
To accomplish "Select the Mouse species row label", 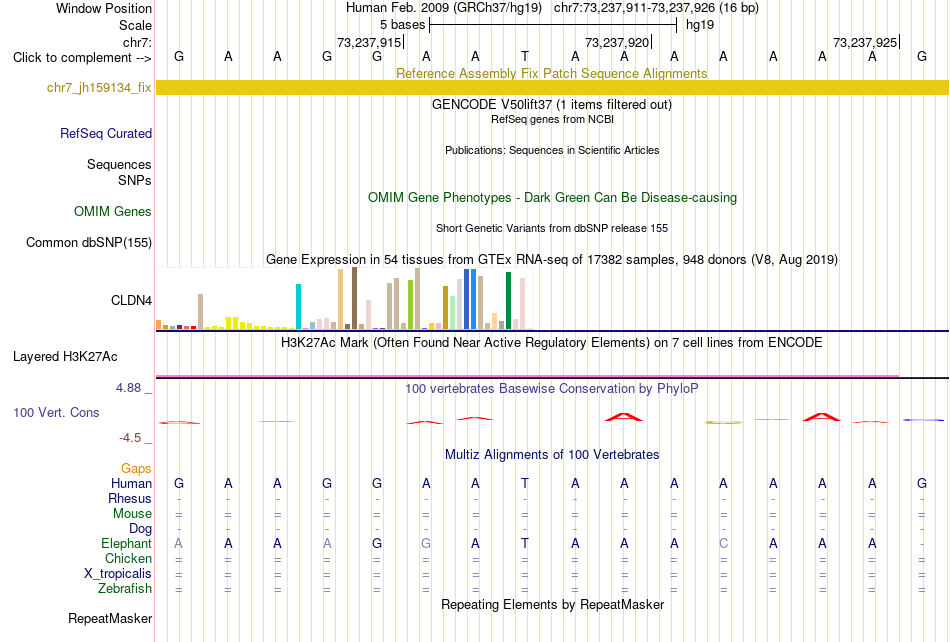I will [132, 514].
